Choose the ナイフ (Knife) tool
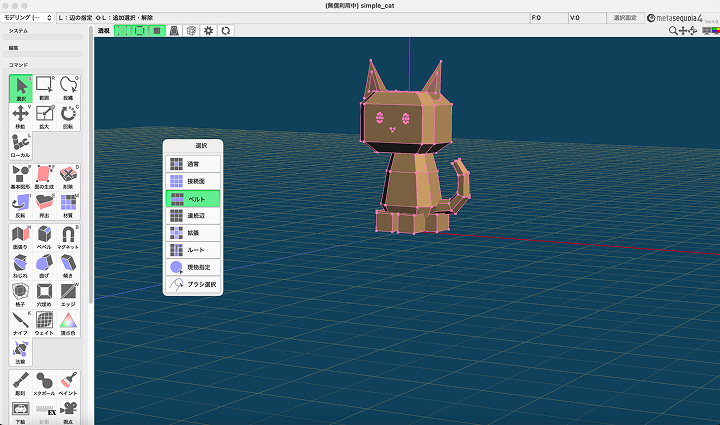Screen dimensions: 720x425 pyautogui.click(x=21, y=323)
